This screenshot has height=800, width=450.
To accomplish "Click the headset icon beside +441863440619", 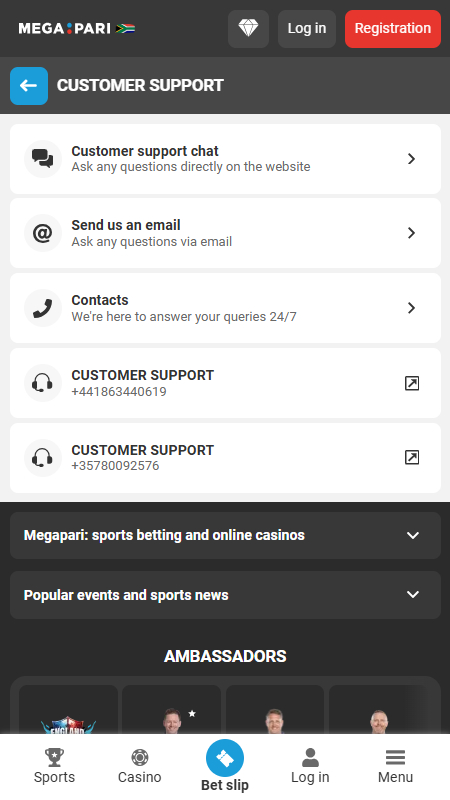I will pyautogui.click(x=43, y=383).
